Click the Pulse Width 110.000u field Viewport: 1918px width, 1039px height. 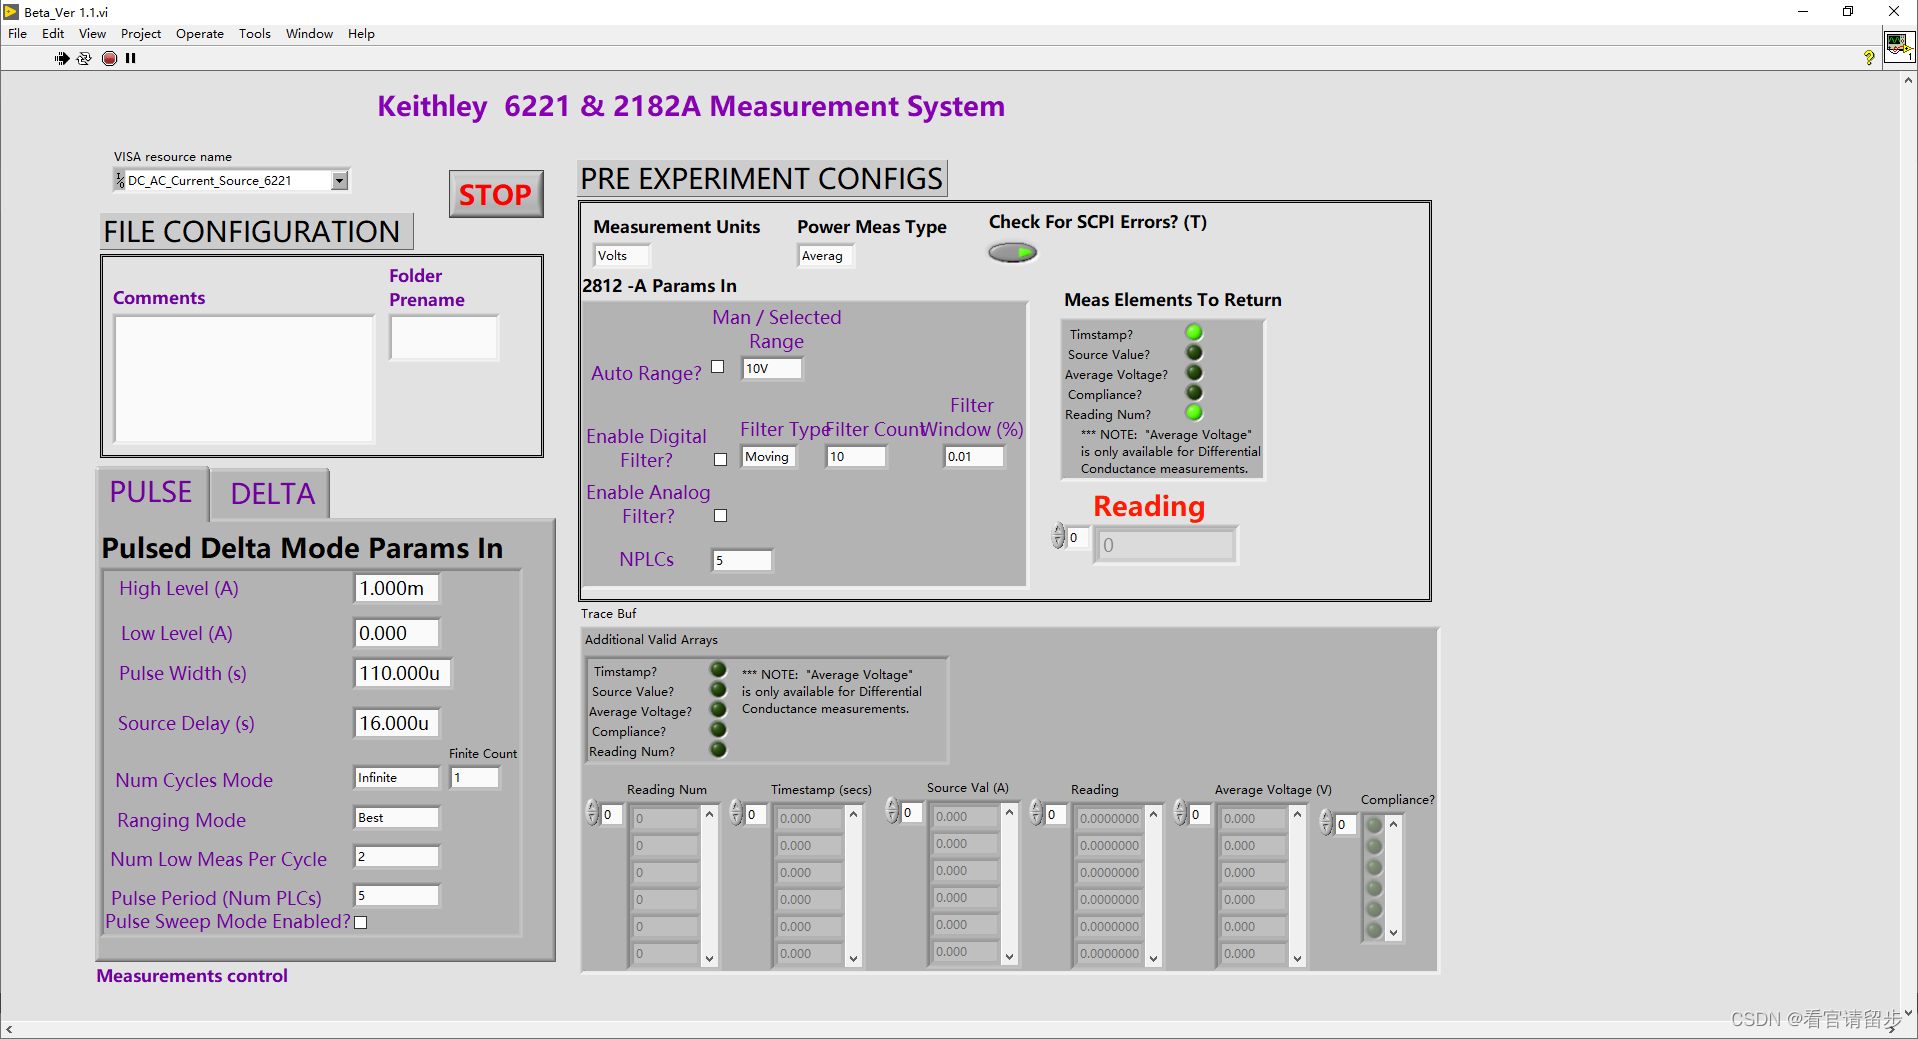[x=403, y=673]
